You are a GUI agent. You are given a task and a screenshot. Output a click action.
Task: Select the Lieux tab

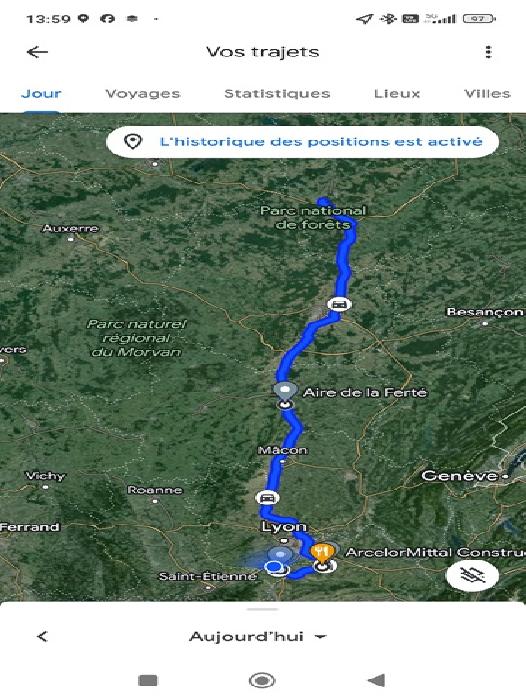pyautogui.click(x=397, y=94)
